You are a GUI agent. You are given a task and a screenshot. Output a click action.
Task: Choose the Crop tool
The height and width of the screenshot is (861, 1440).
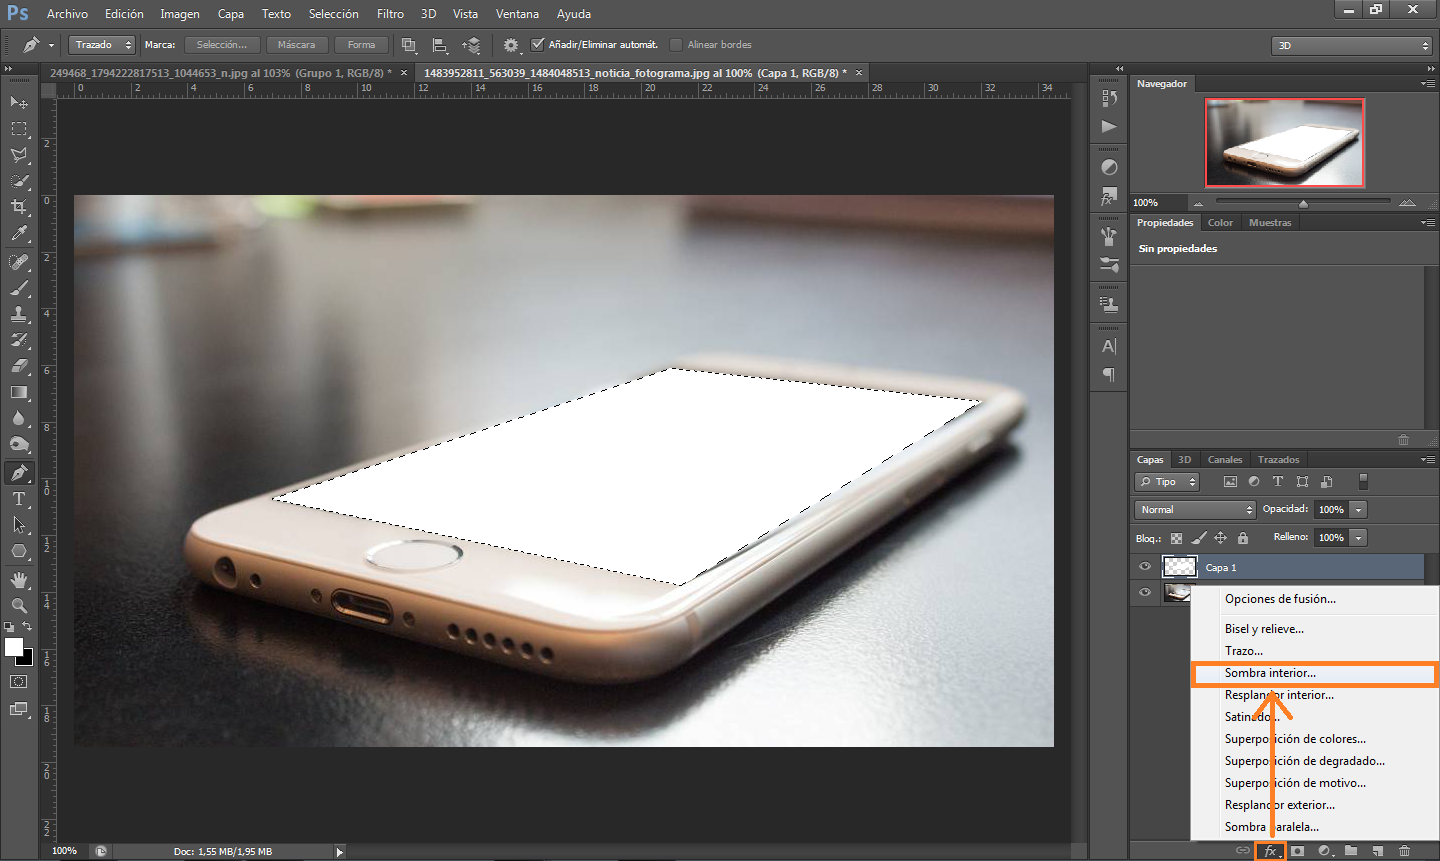(19, 207)
